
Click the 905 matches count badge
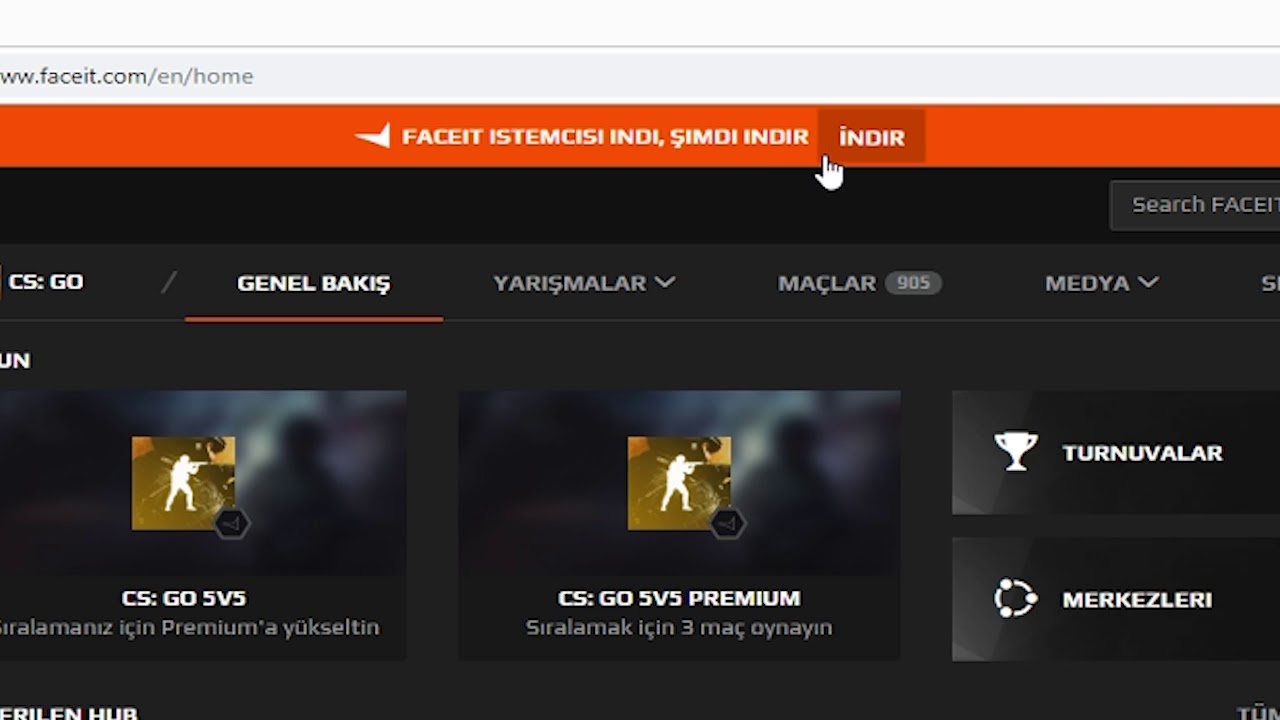[913, 283]
